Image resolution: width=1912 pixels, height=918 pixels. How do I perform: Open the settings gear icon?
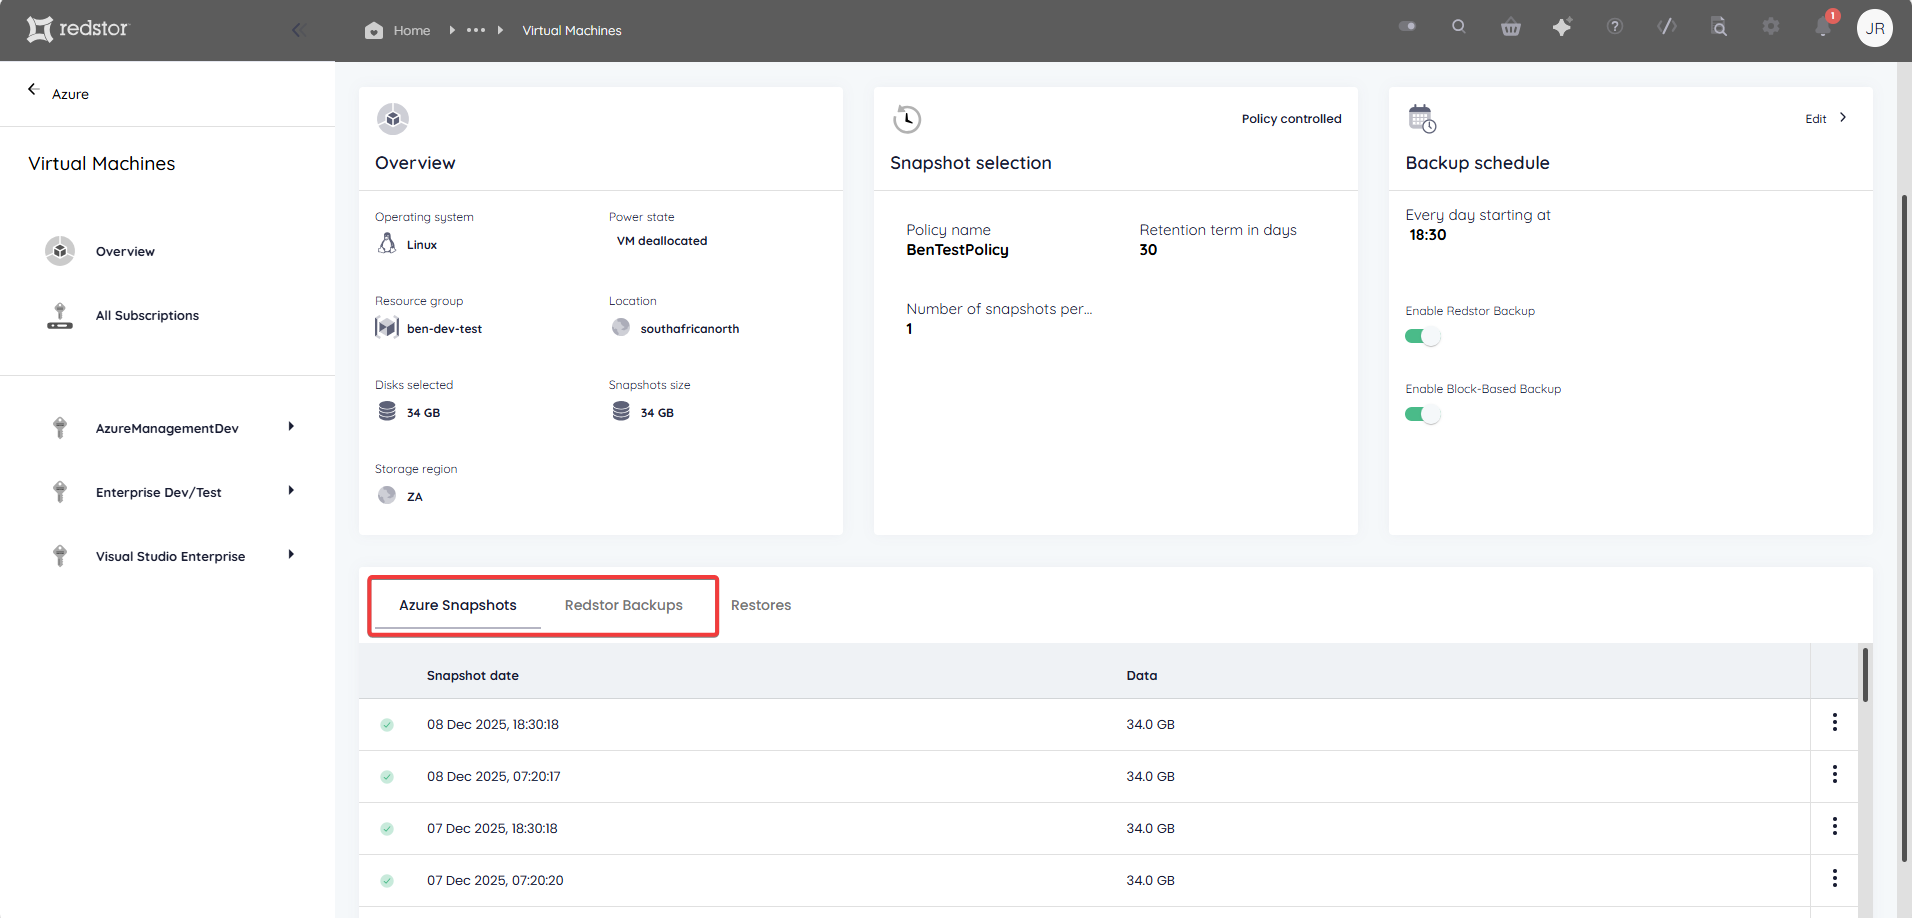[x=1771, y=26]
